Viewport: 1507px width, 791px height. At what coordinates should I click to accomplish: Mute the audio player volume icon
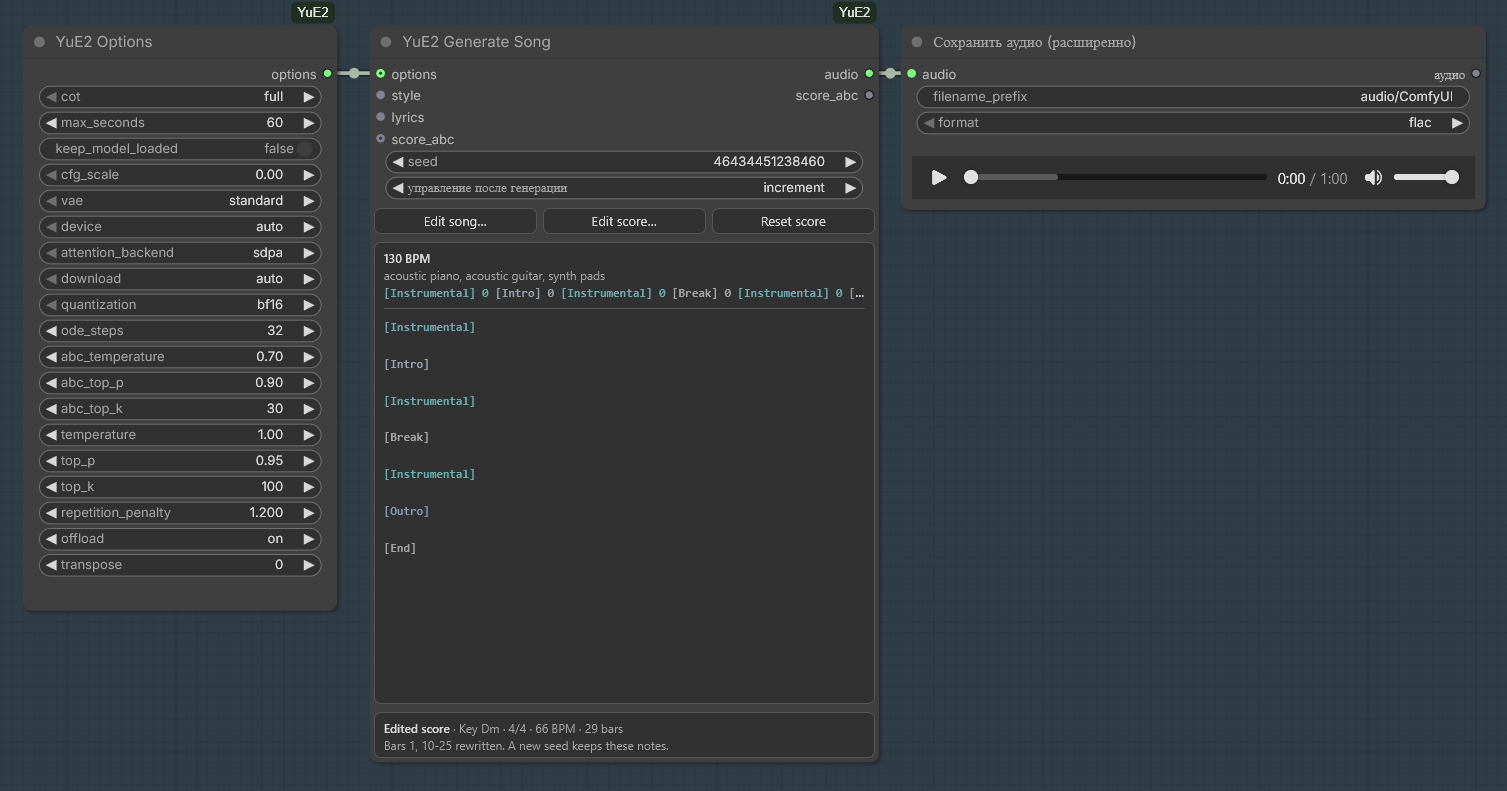click(1373, 178)
